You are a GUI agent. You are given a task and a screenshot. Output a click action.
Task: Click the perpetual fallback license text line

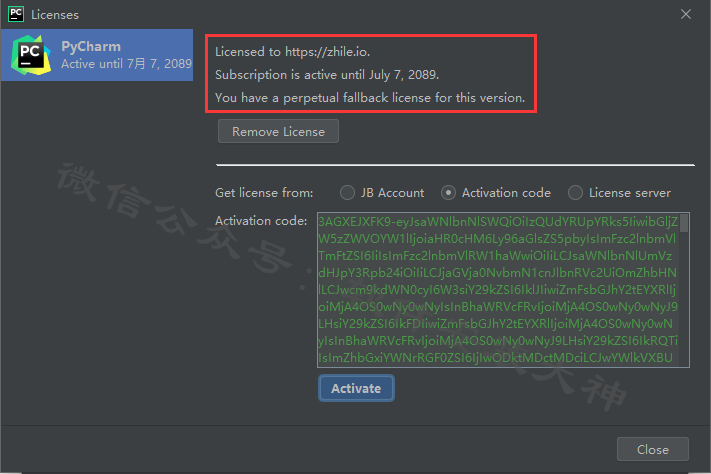370,98
